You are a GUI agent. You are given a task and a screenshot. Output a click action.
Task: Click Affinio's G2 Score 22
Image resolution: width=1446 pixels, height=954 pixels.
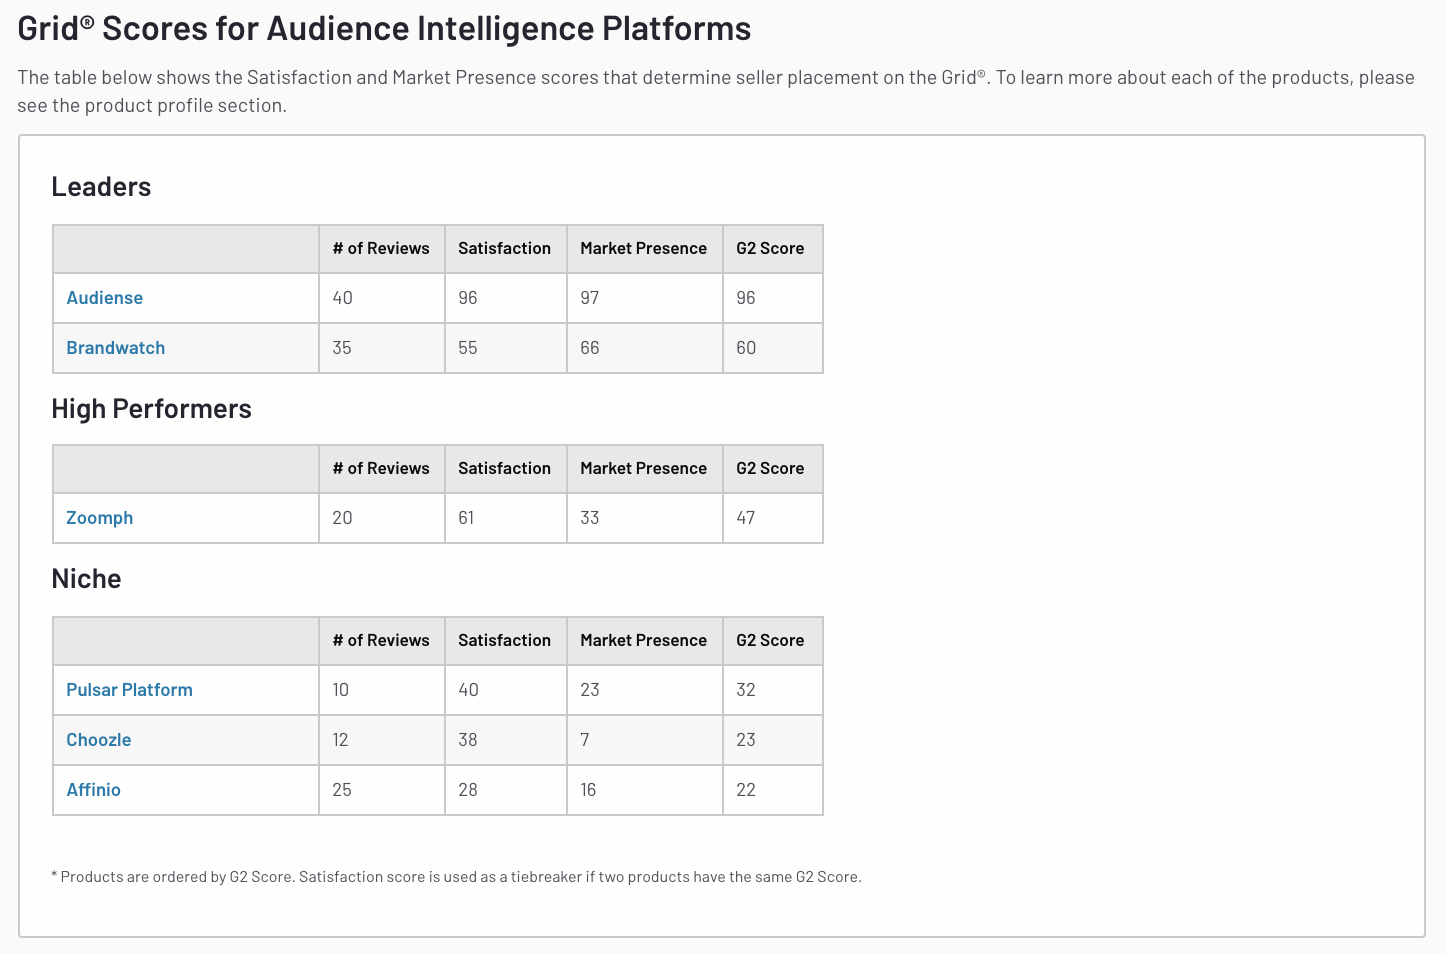click(746, 790)
